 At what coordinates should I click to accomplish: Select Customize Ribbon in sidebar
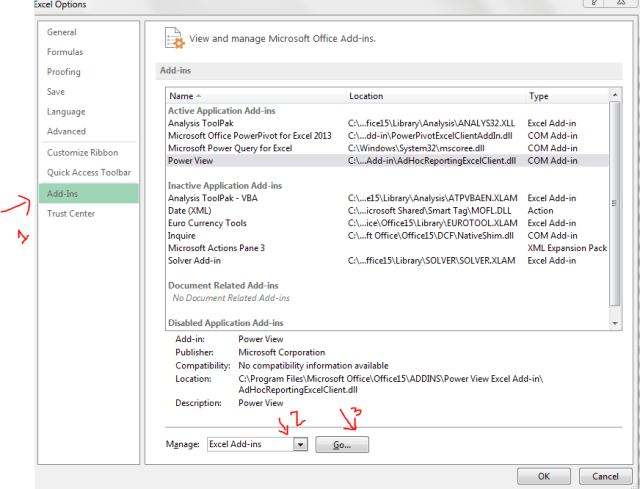click(x=82, y=153)
